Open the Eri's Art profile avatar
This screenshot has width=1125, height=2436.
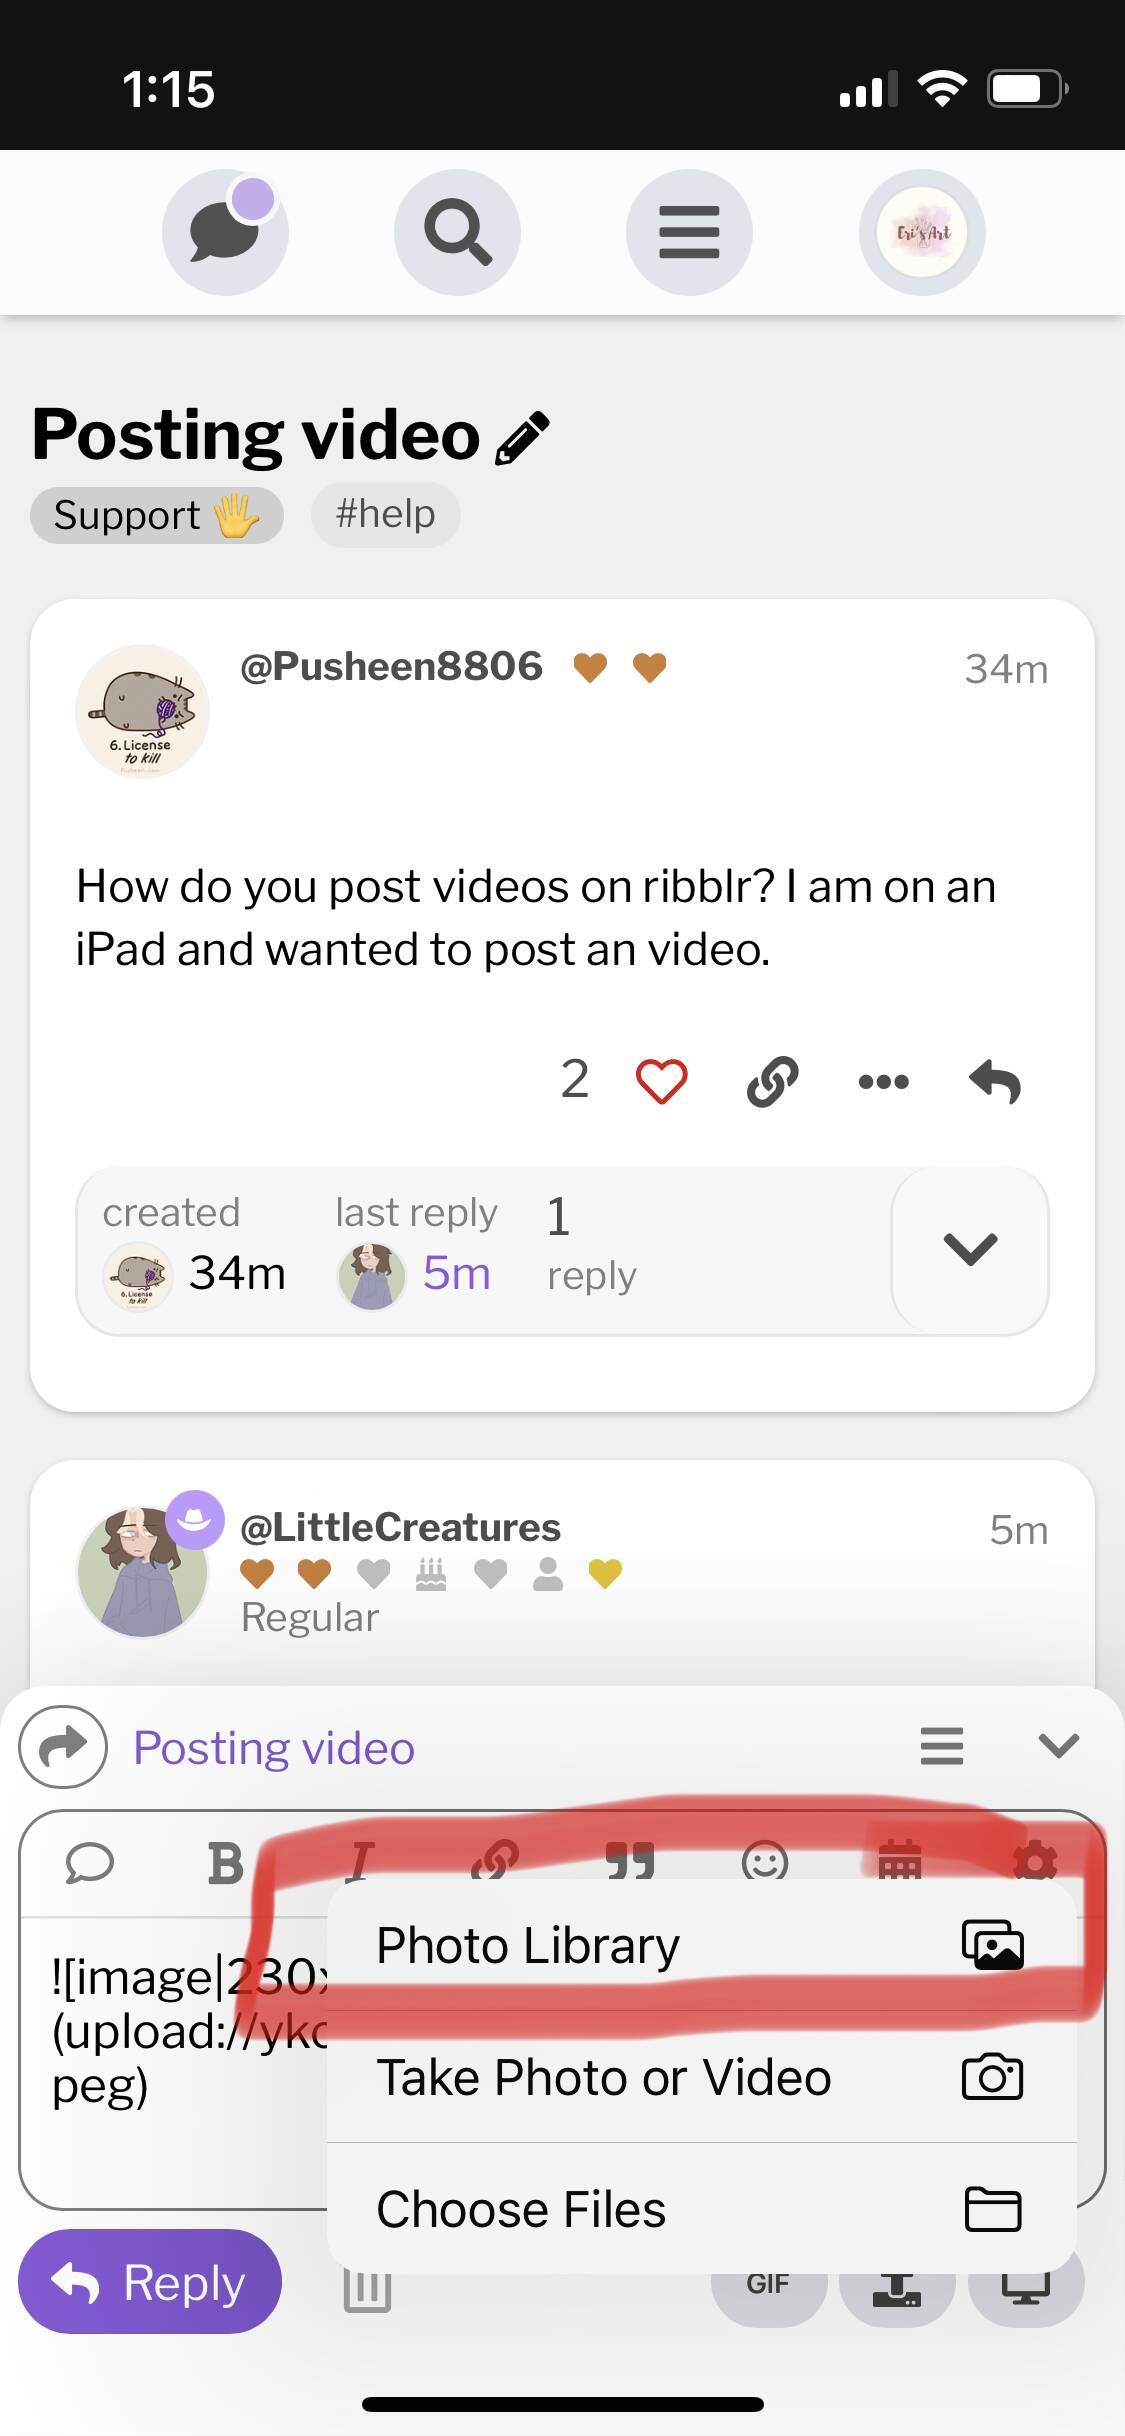tap(922, 232)
